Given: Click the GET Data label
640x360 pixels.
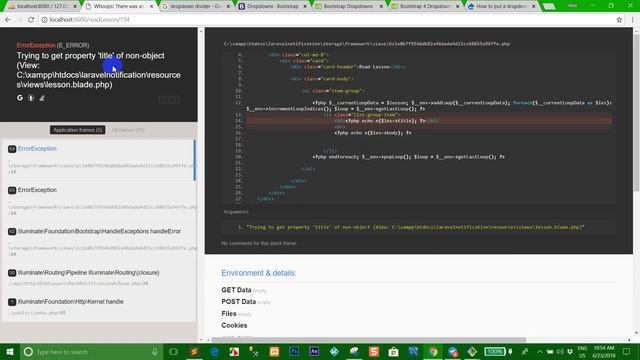Looking at the screenshot, I should tap(236, 290).
